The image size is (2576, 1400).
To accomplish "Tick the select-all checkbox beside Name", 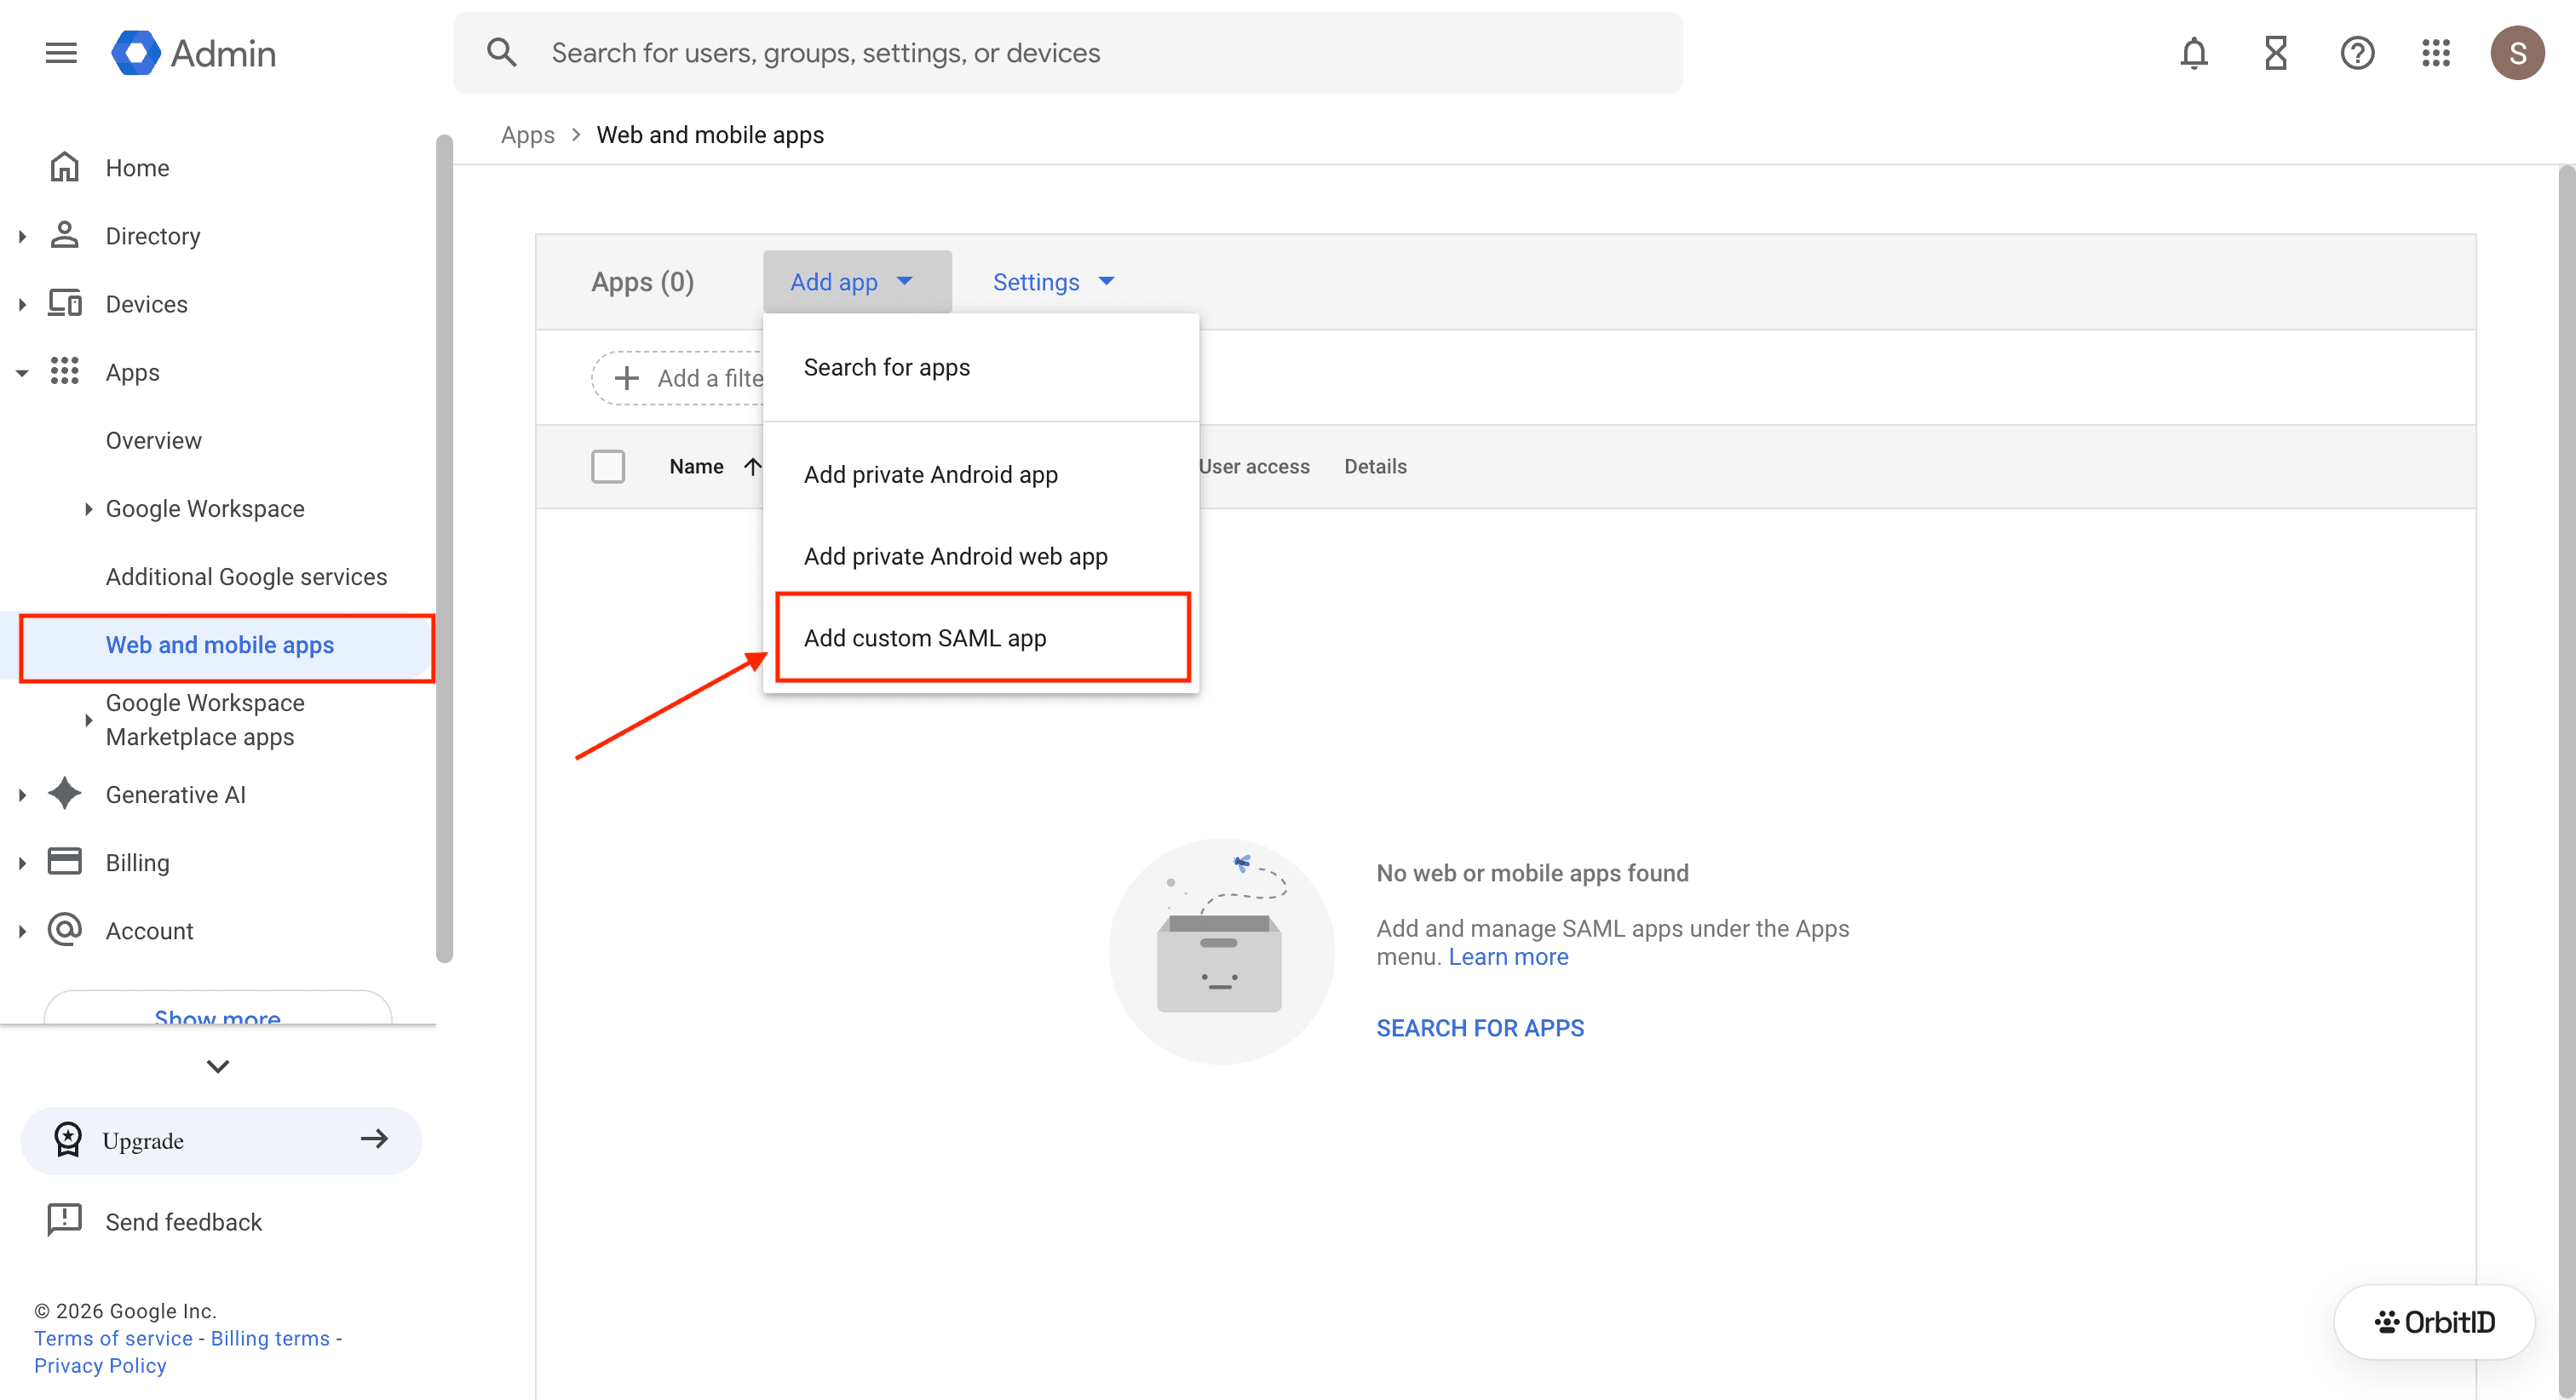I will (608, 466).
